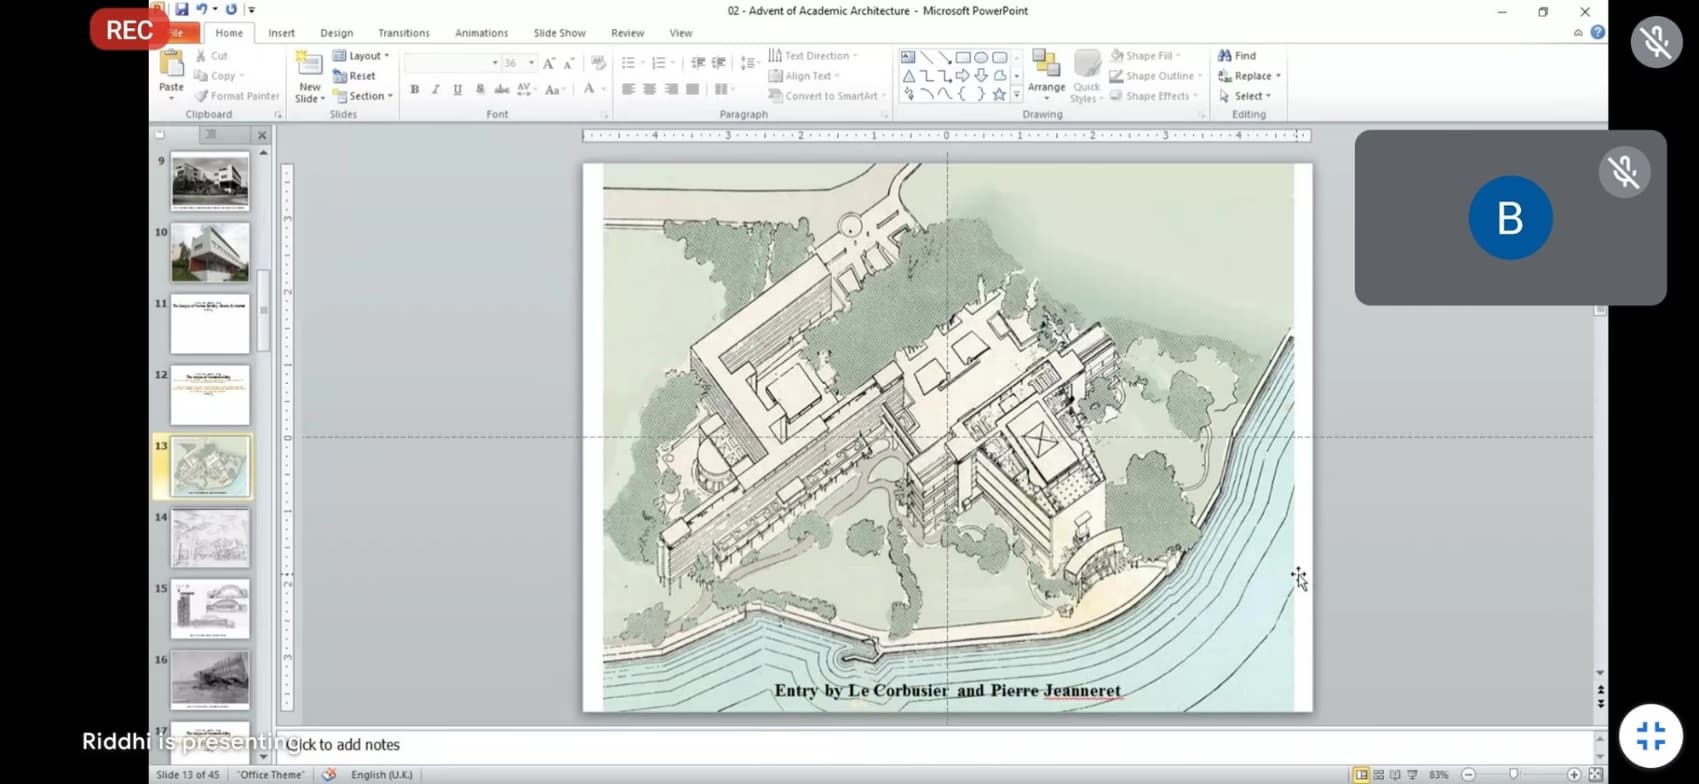Viewport: 1699px width, 784px height.
Task: Open the Replace dropdown
Action: (1249, 76)
